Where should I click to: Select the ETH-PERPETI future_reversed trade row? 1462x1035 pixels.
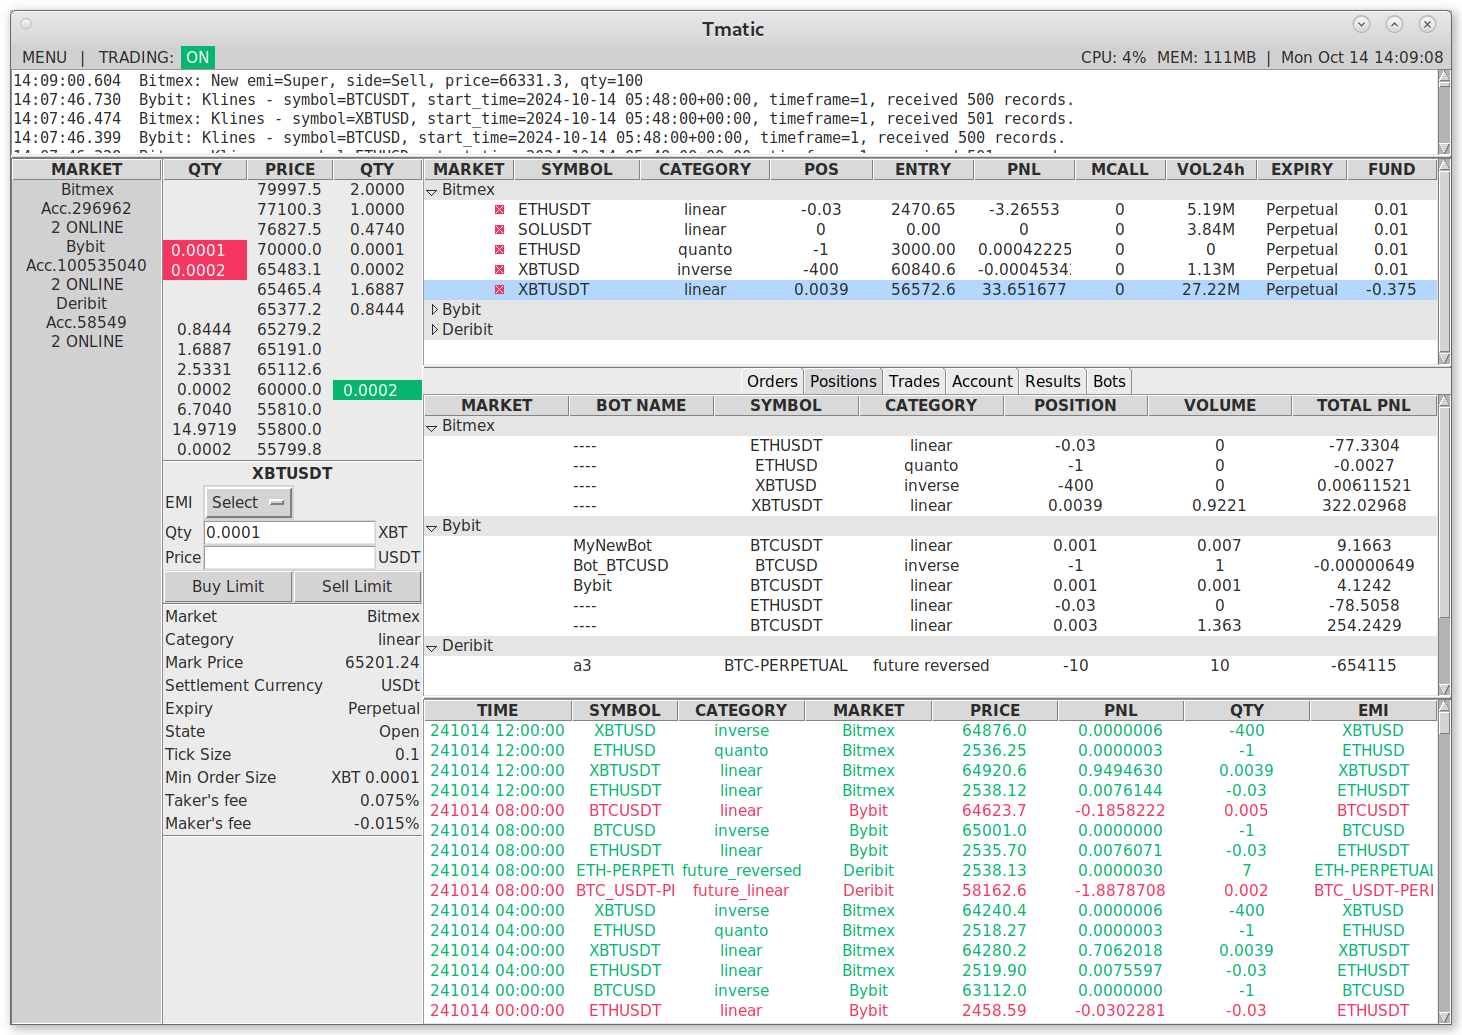click(x=930, y=871)
